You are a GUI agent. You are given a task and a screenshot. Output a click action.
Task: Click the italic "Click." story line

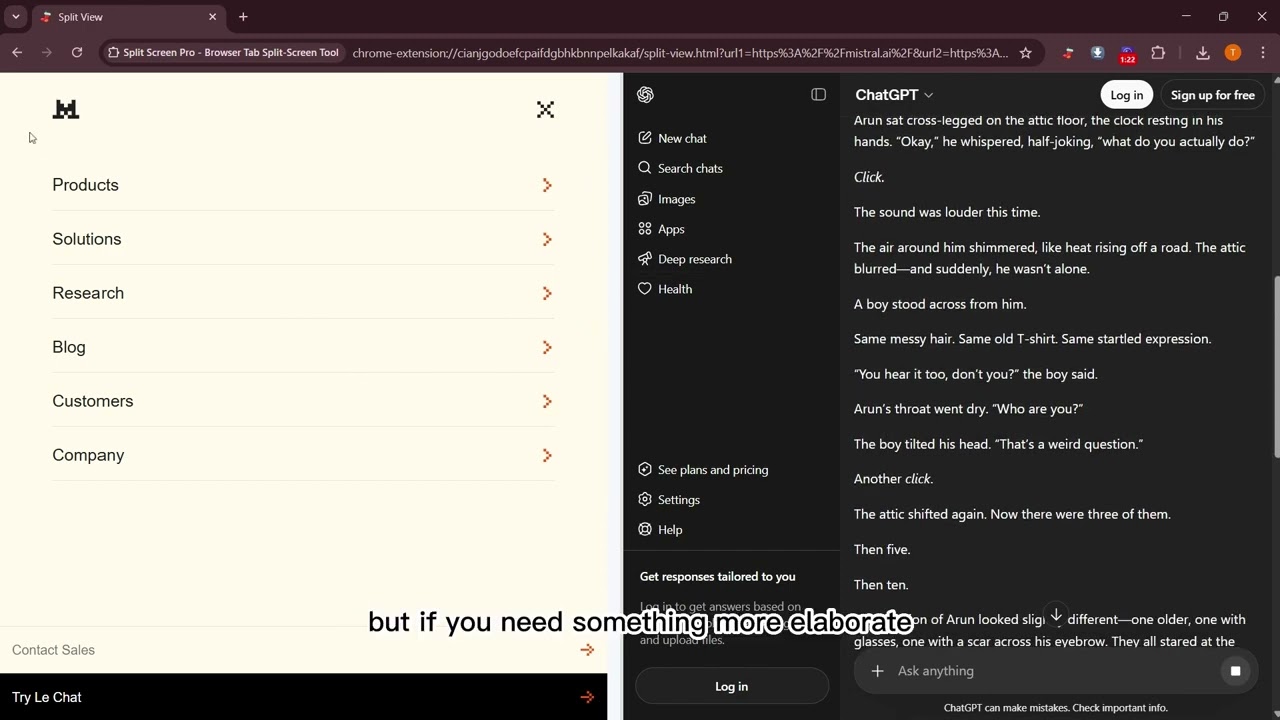(x=869, y=177)
